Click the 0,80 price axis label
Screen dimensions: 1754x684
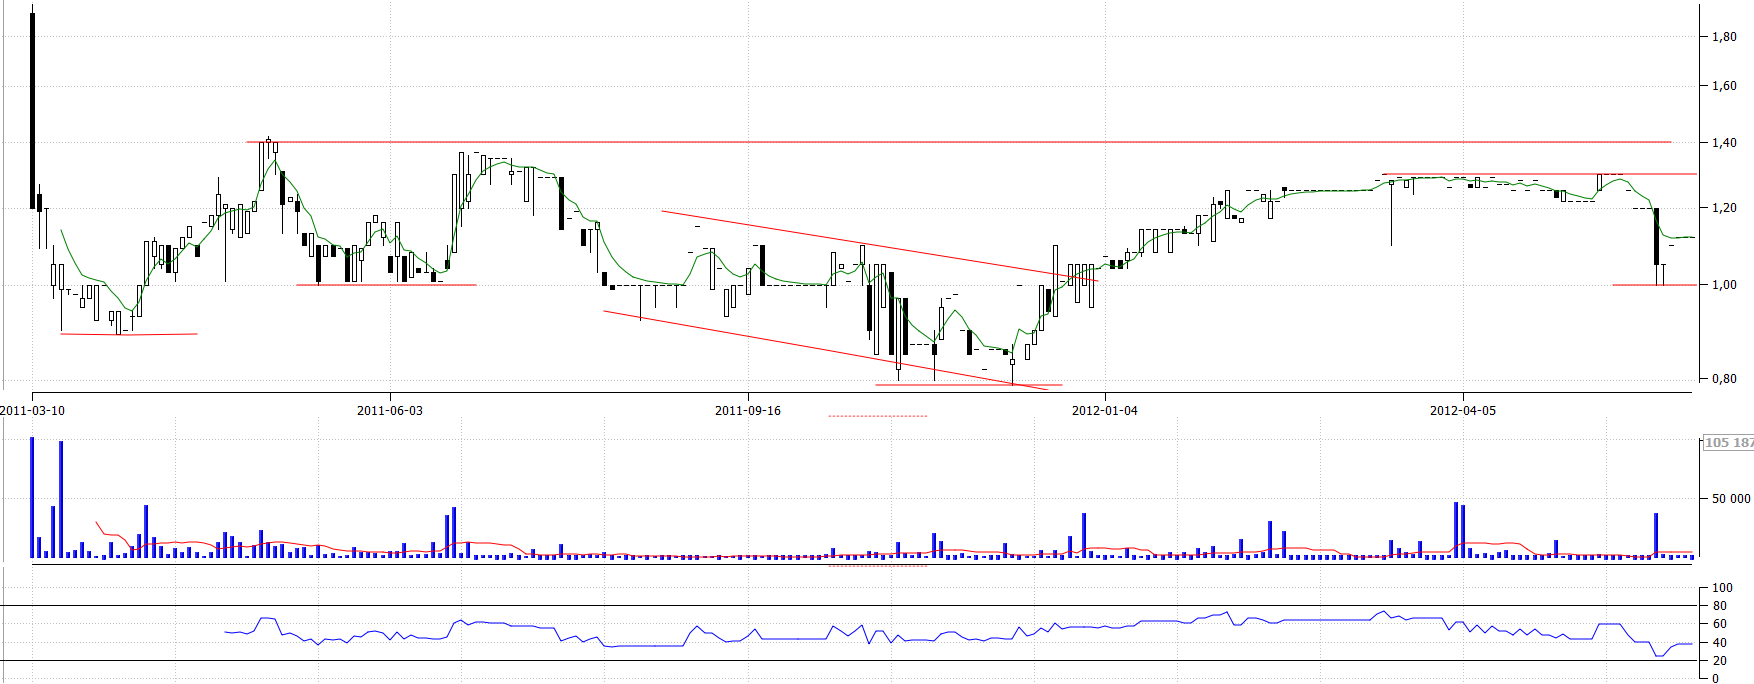(1724, 379)
